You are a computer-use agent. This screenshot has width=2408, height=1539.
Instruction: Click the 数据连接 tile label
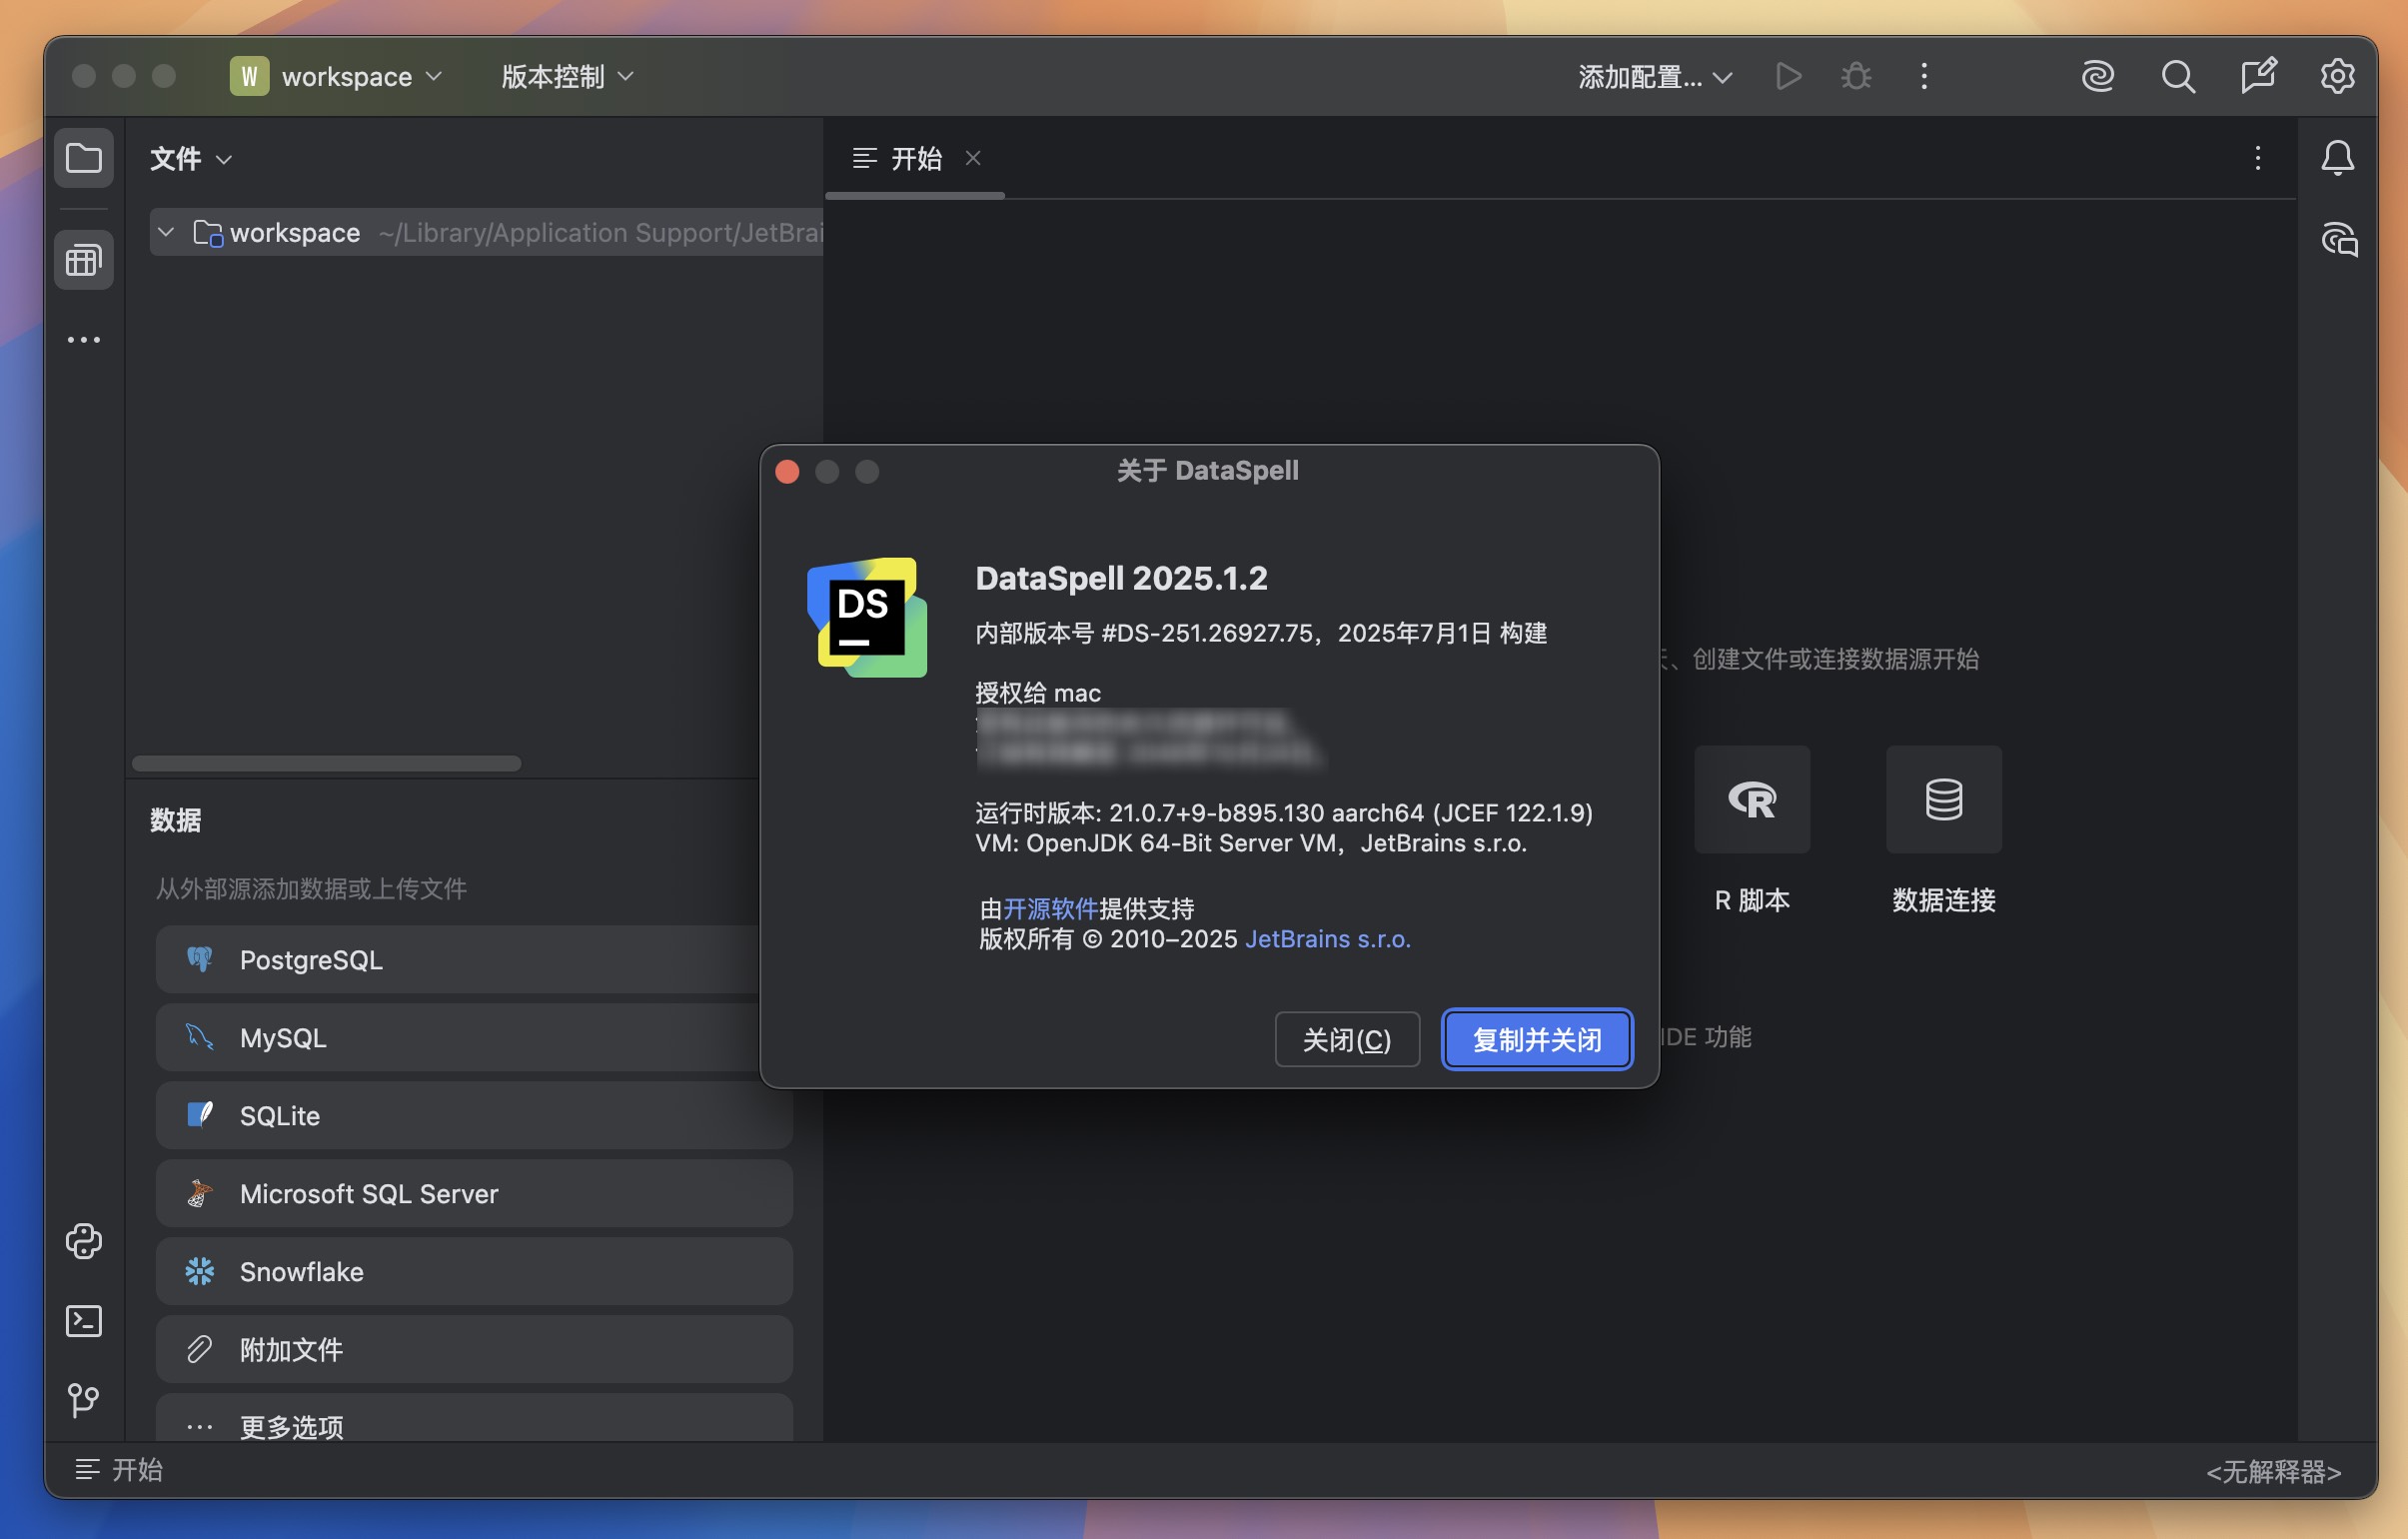coord(1943,899)
